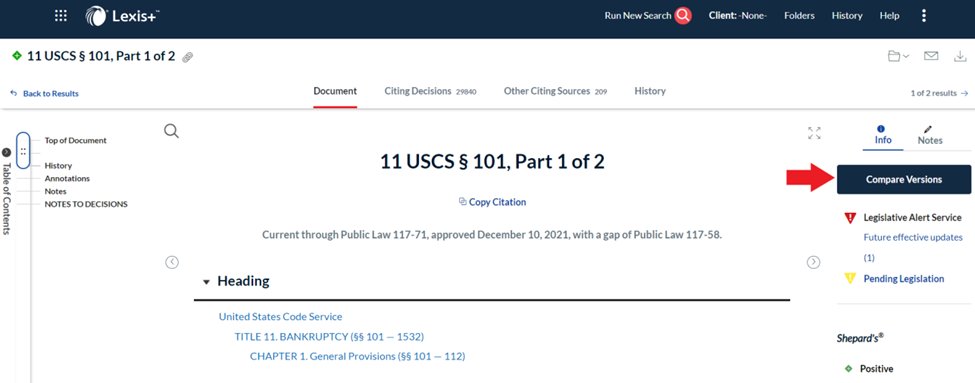Go Back to Results

click(45, 93)
